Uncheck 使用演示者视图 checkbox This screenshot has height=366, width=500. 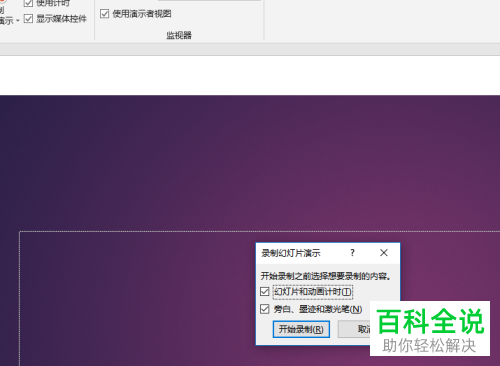[x=104, y=14]
